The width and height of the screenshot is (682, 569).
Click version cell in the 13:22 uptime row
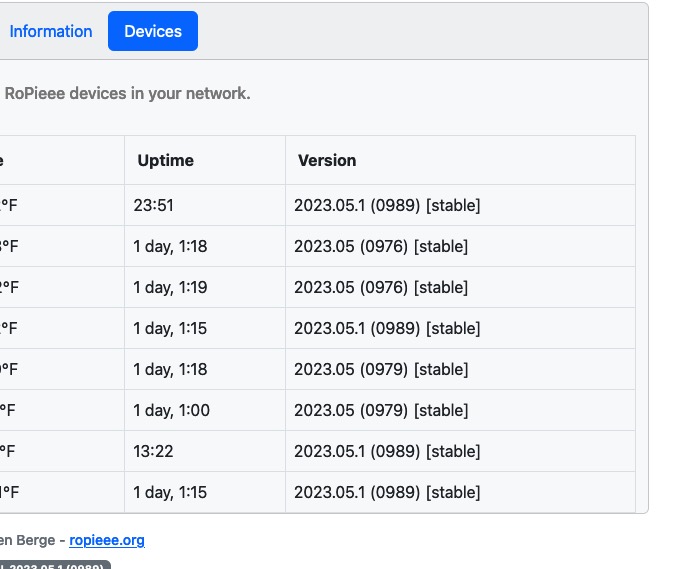[387, 451]
